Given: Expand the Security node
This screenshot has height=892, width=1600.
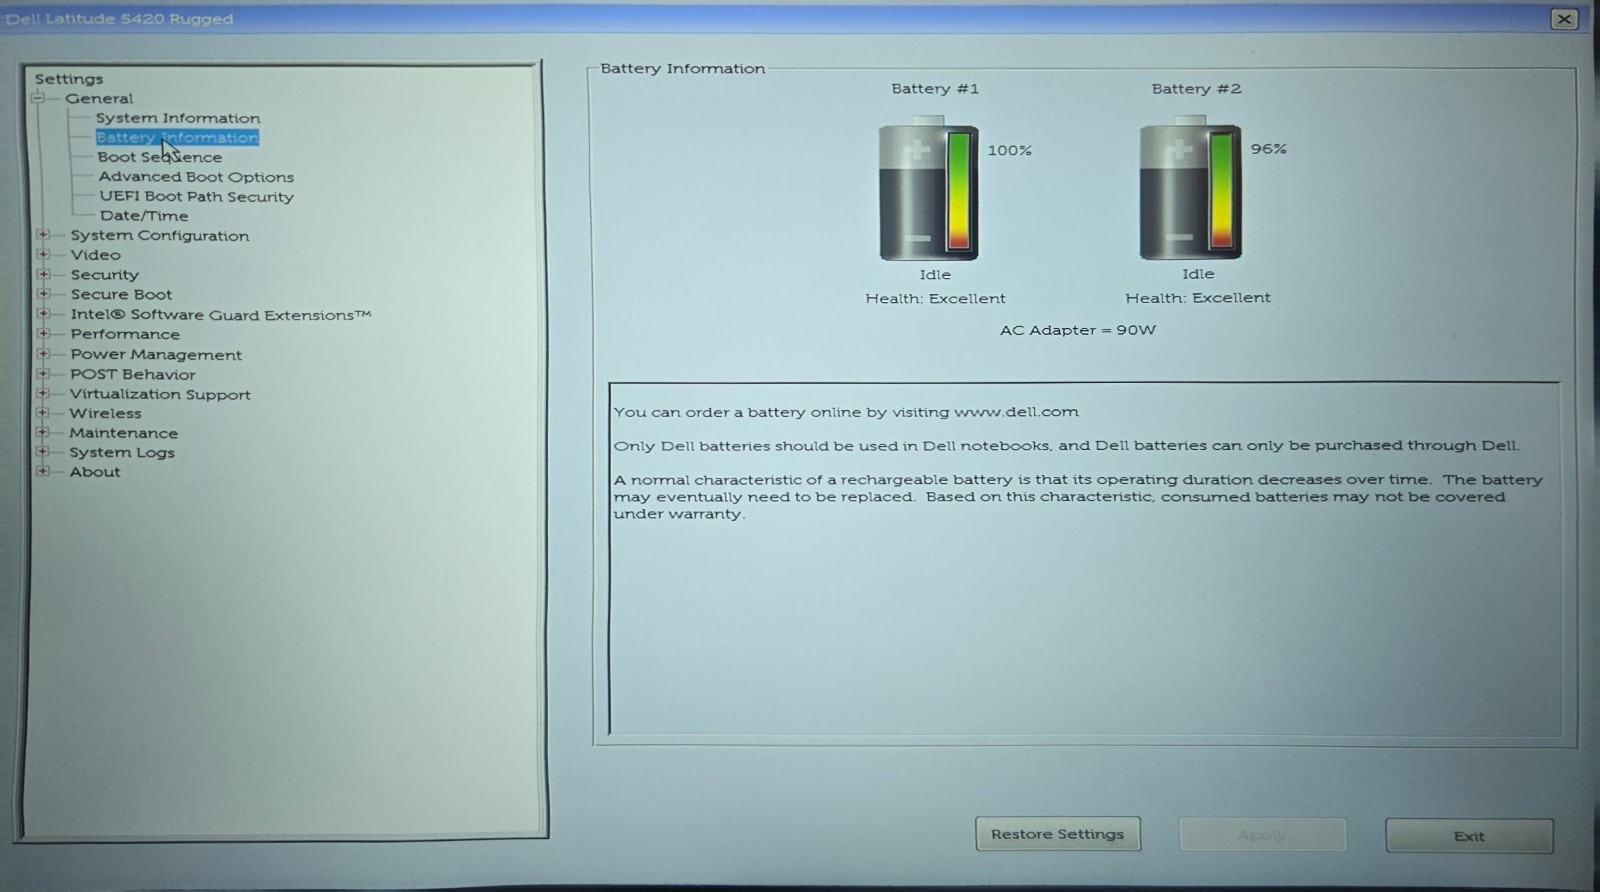Looking at the screenshot, I should pos(43,274).
